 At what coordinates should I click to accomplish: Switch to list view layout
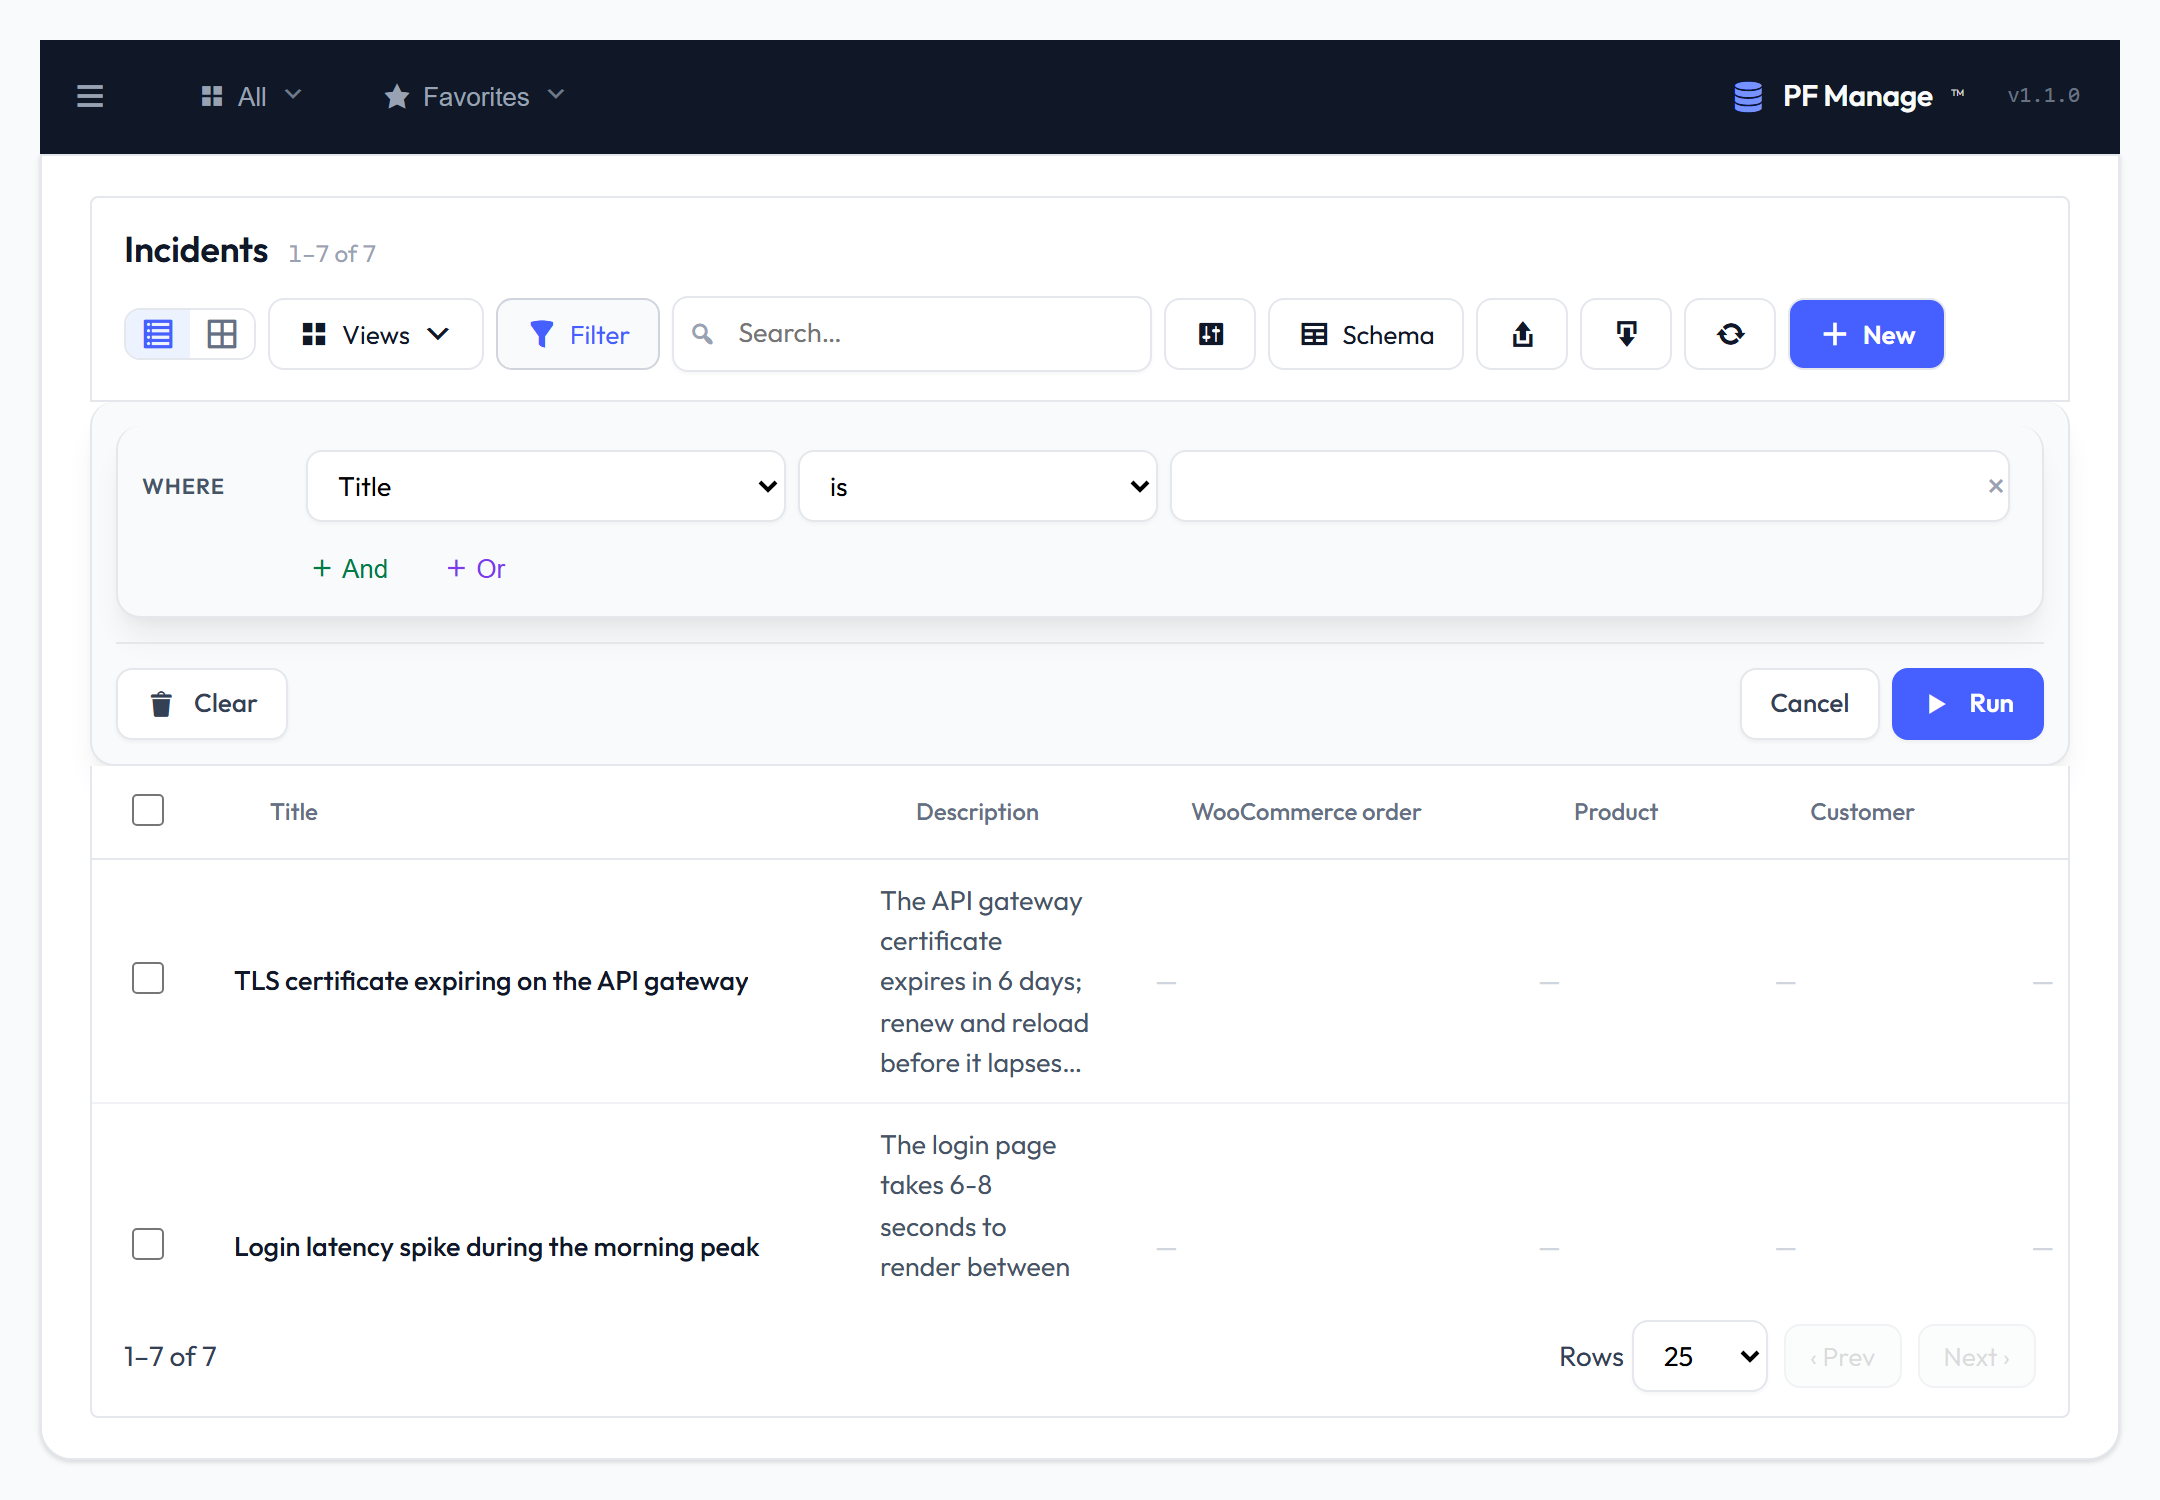coord(158,334)
